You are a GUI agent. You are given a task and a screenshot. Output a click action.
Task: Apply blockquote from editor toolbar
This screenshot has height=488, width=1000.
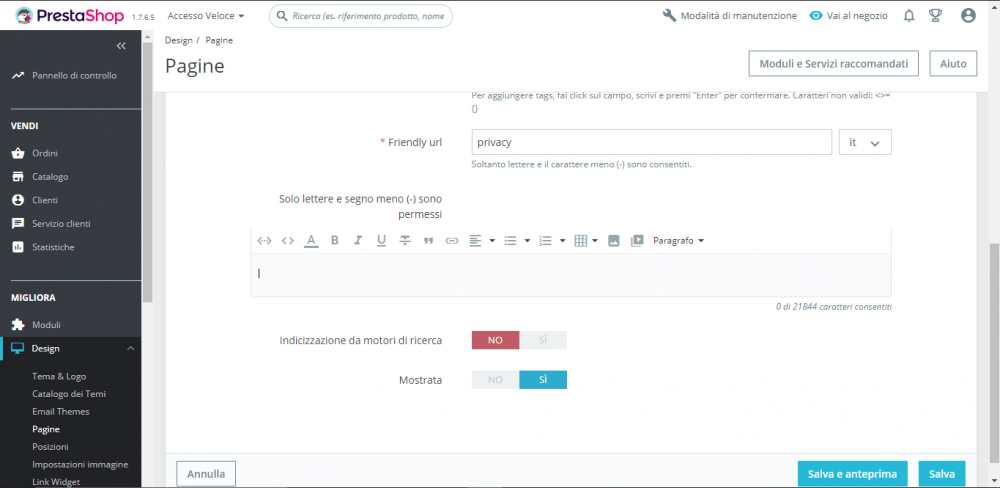[x=429, y=241]
